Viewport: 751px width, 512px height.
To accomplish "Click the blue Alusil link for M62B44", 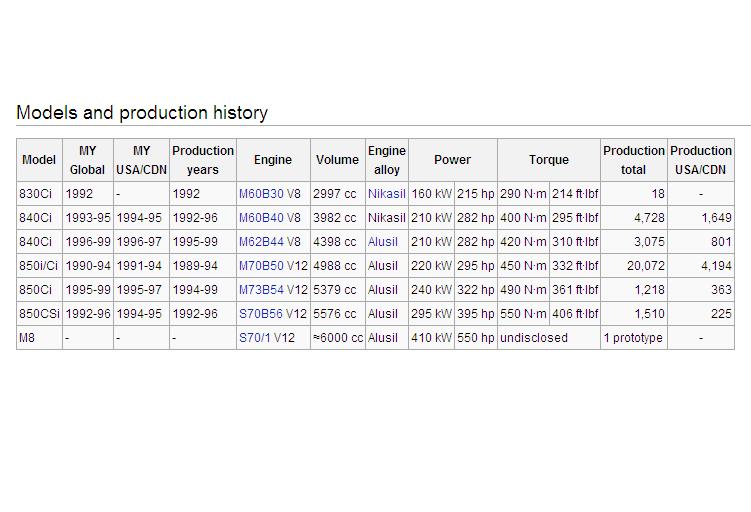I will (x=382, y=242).
